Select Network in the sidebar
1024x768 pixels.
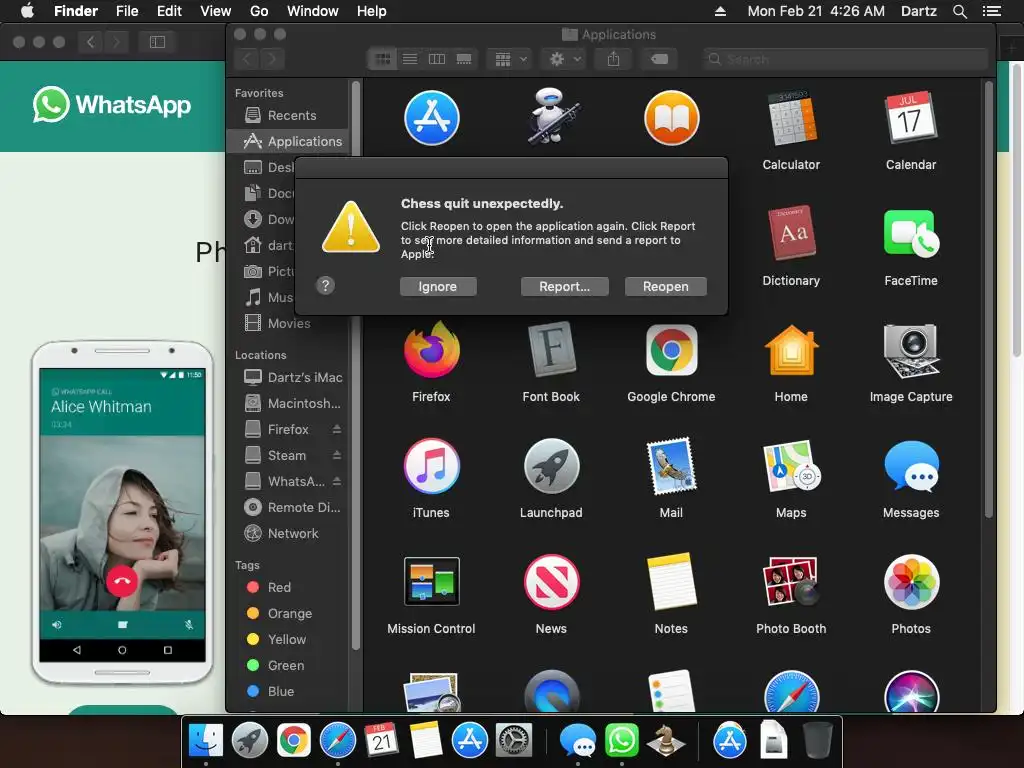point(288,534)
